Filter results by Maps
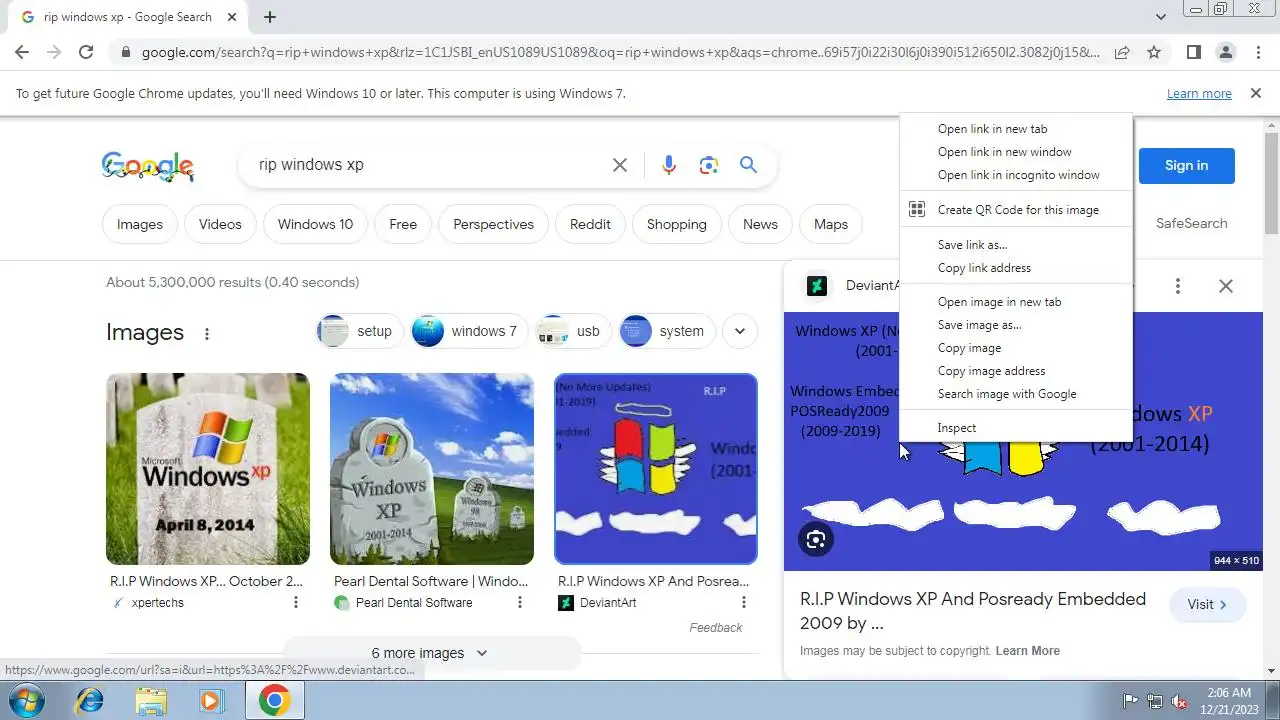Viewport: 1280px width, 720px height. point(831,224)
